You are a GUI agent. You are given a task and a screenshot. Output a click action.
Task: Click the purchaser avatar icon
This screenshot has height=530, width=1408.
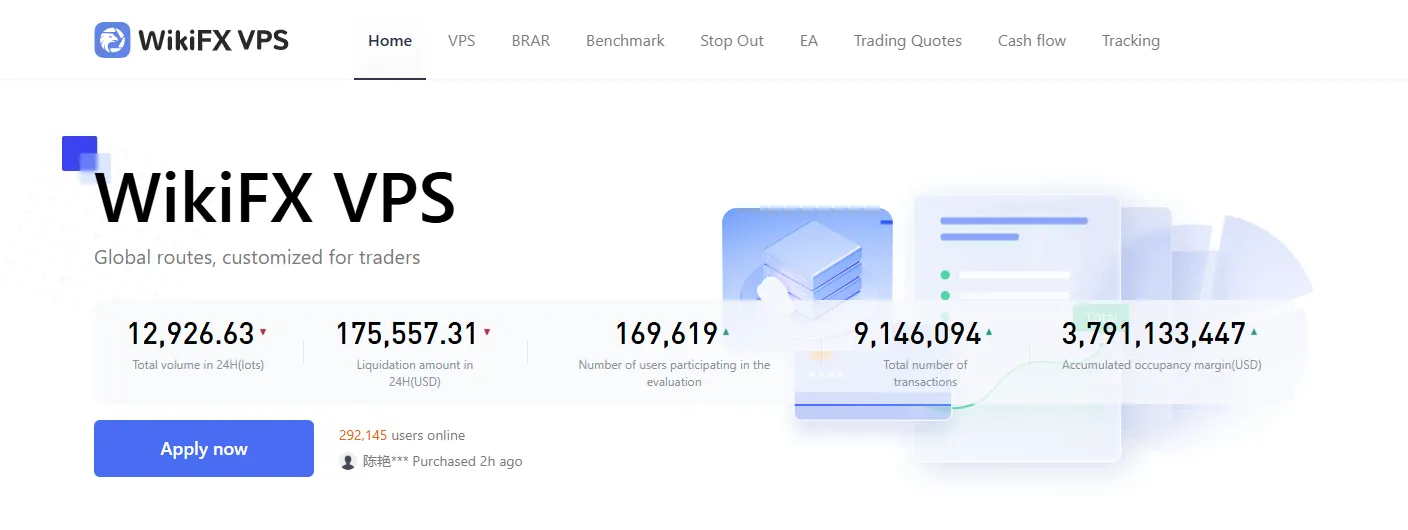pyautogui.click(x=348, y=462)
